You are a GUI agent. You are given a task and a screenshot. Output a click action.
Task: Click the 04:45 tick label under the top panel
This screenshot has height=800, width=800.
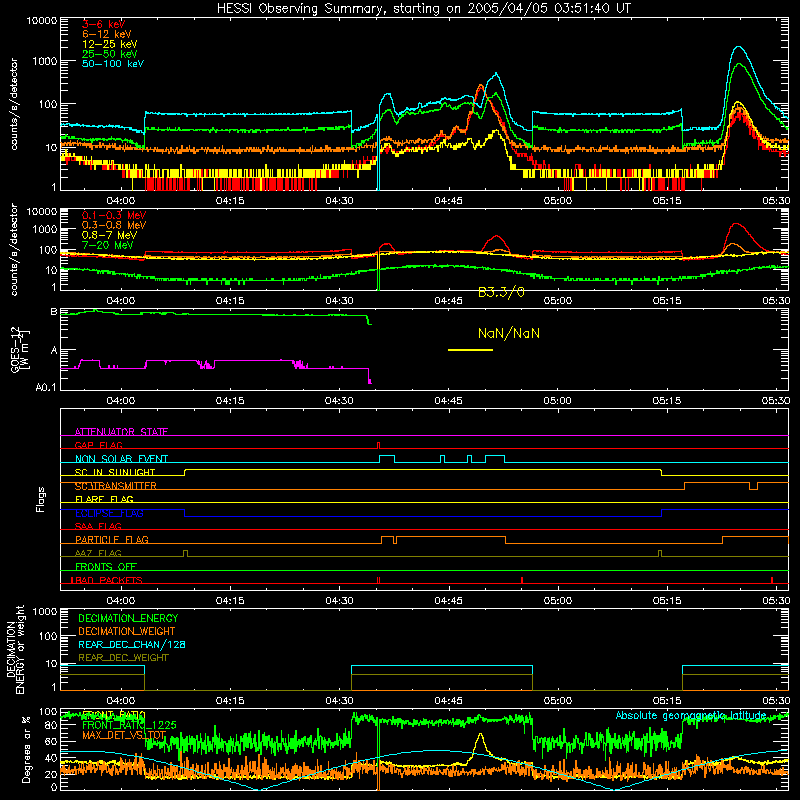point(448,201)
